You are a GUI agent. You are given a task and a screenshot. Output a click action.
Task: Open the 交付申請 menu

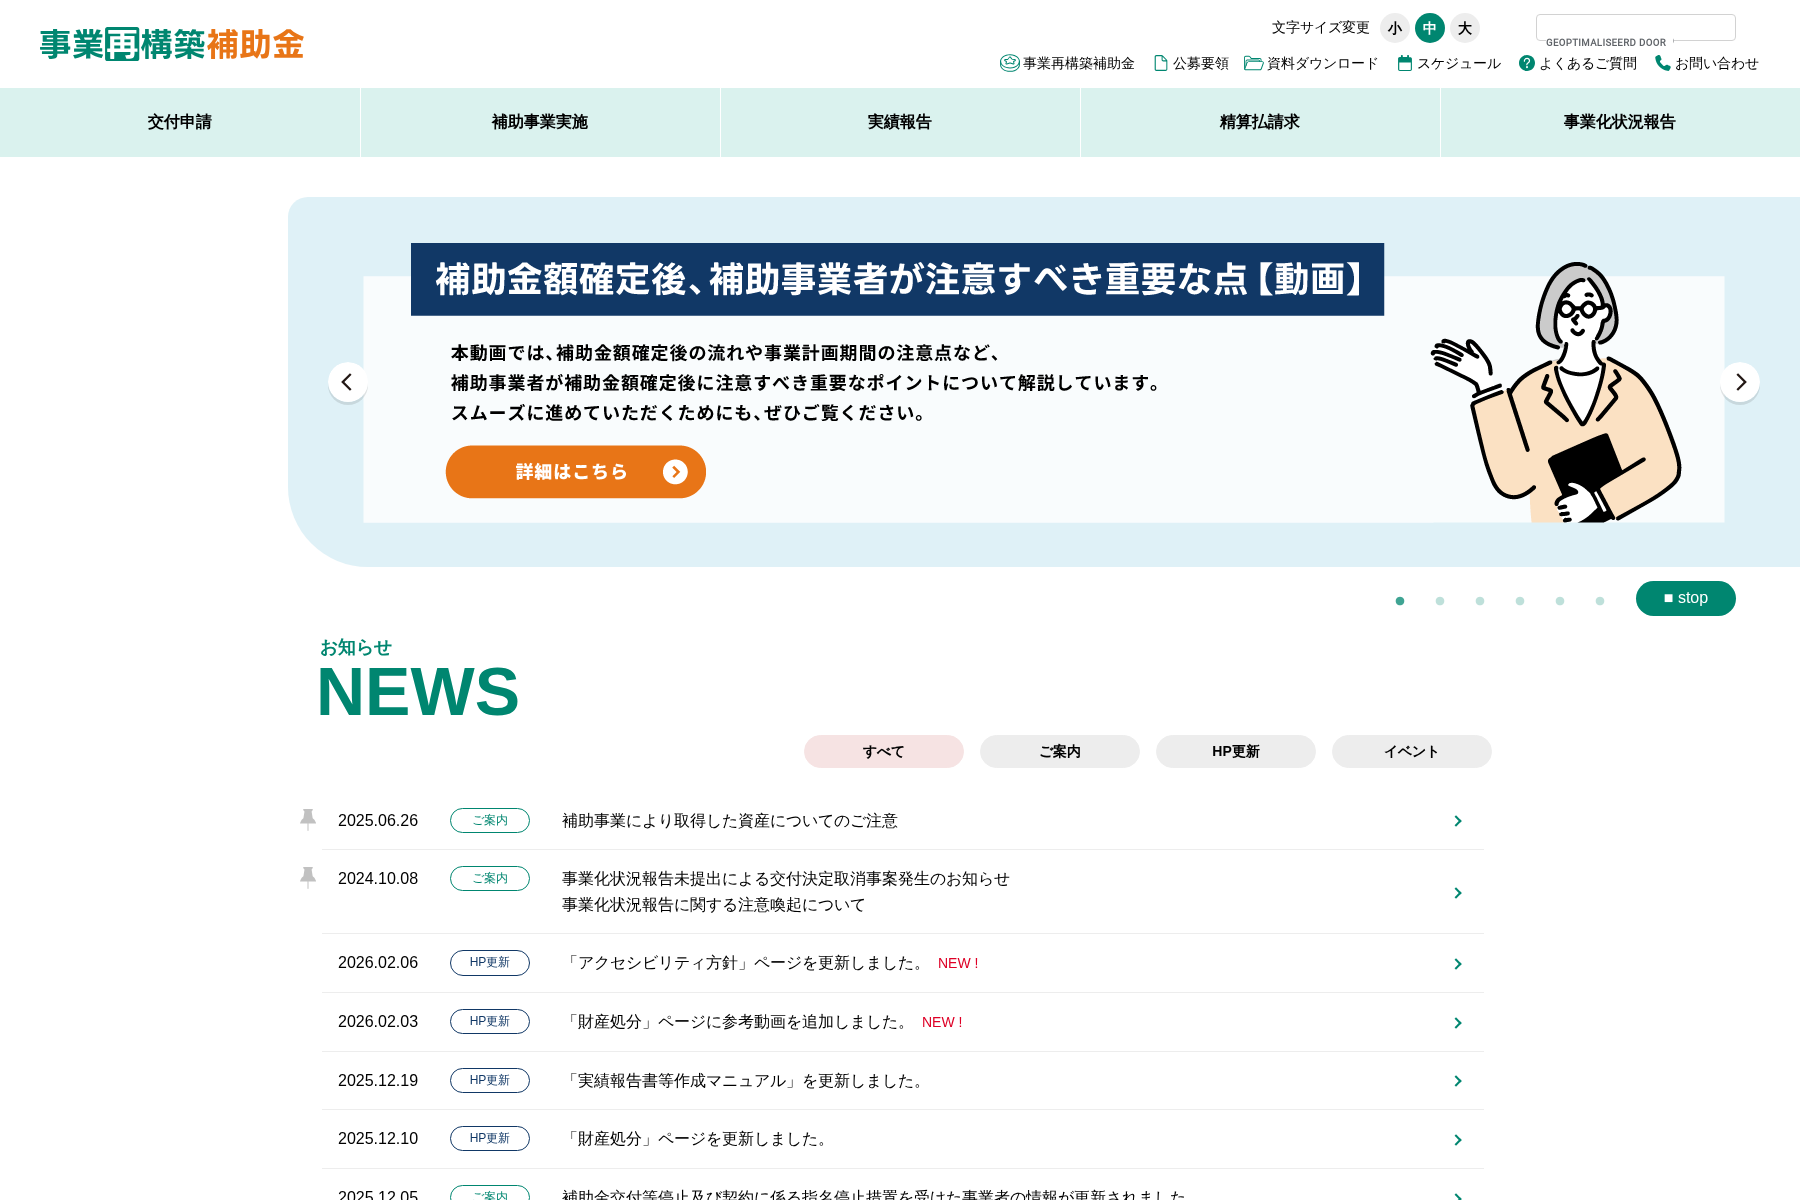(180, 122)
